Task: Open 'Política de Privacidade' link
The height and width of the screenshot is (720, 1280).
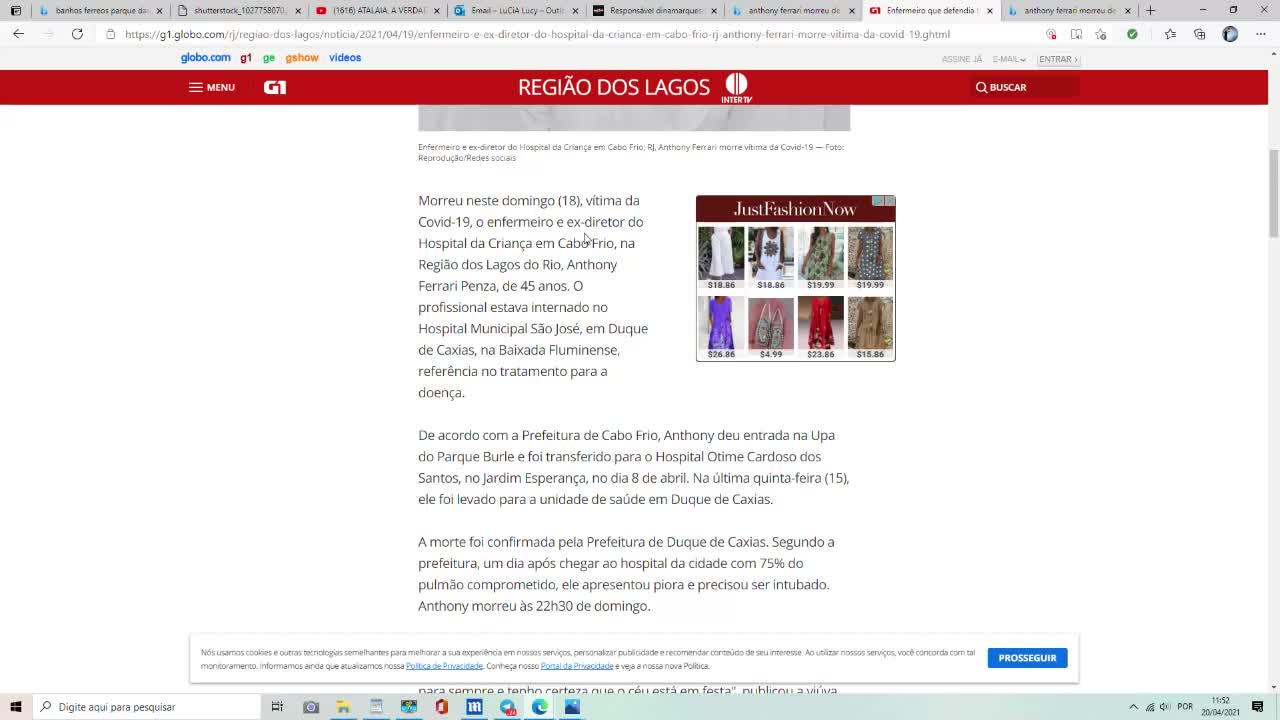Action: (444, 666)
